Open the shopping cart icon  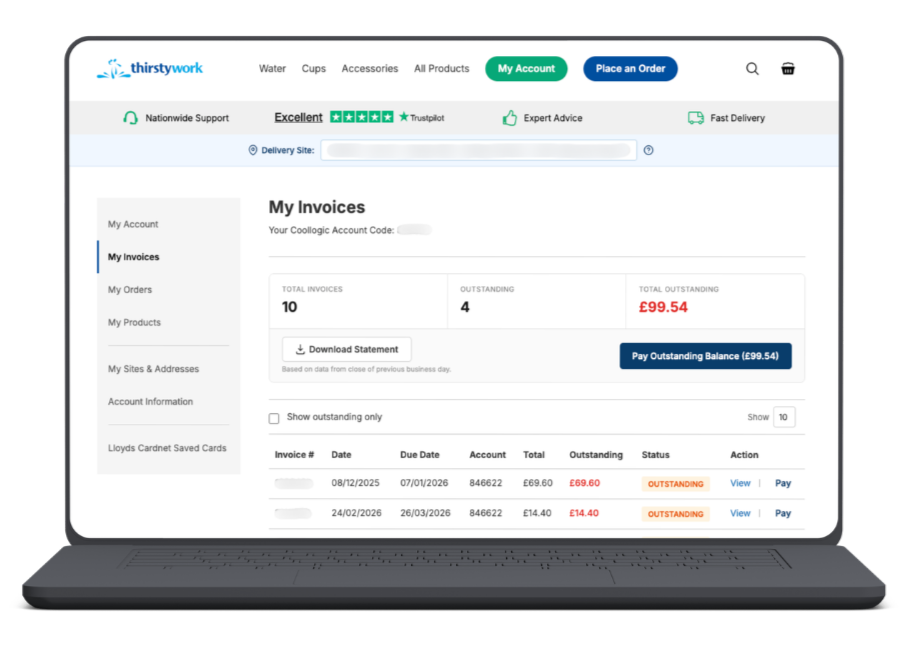coord(788,68)
